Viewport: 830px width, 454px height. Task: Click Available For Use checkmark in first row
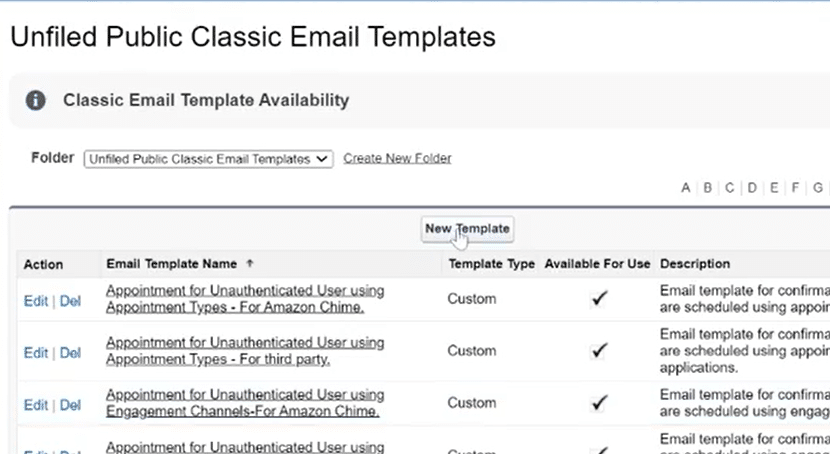click(599, 298)
